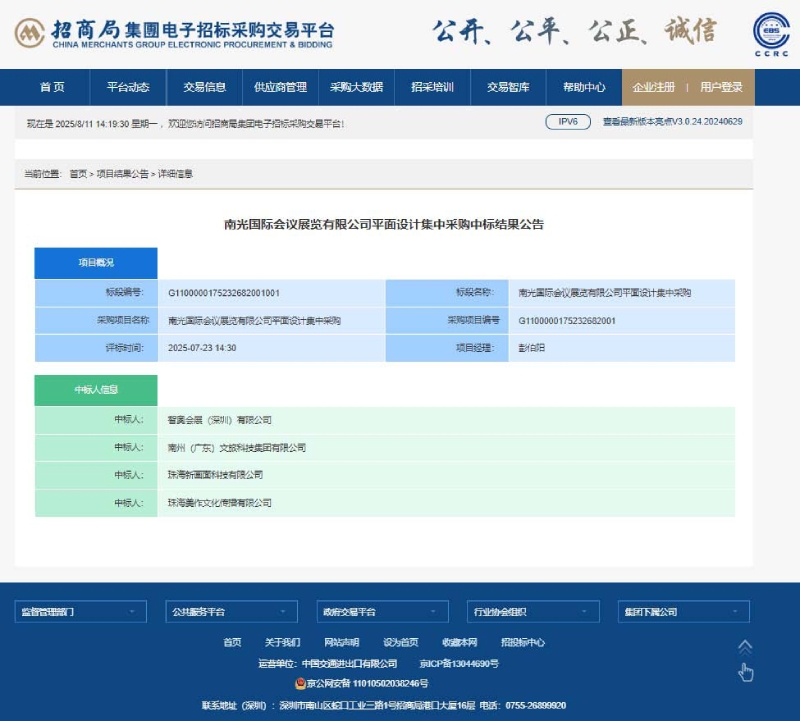Click the footer 收藏本网 link
Viewport: 800px width, 721px height.
pyautogui.click(x=460, y=642)
